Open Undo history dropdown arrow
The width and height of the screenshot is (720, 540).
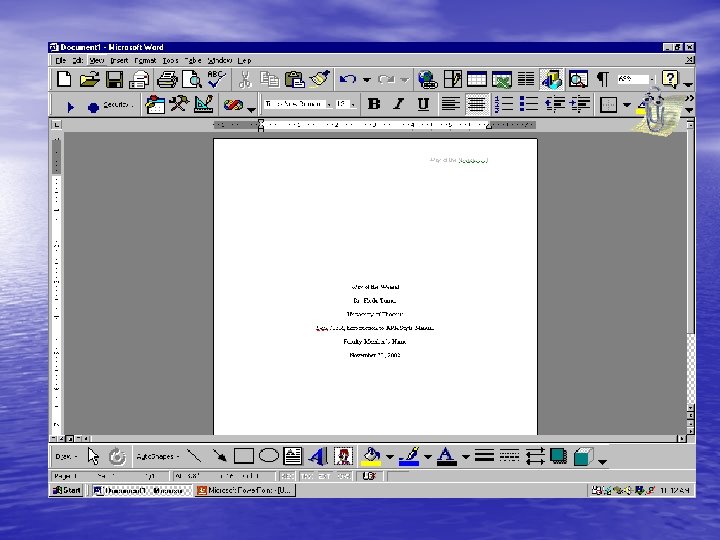(366, 80)
